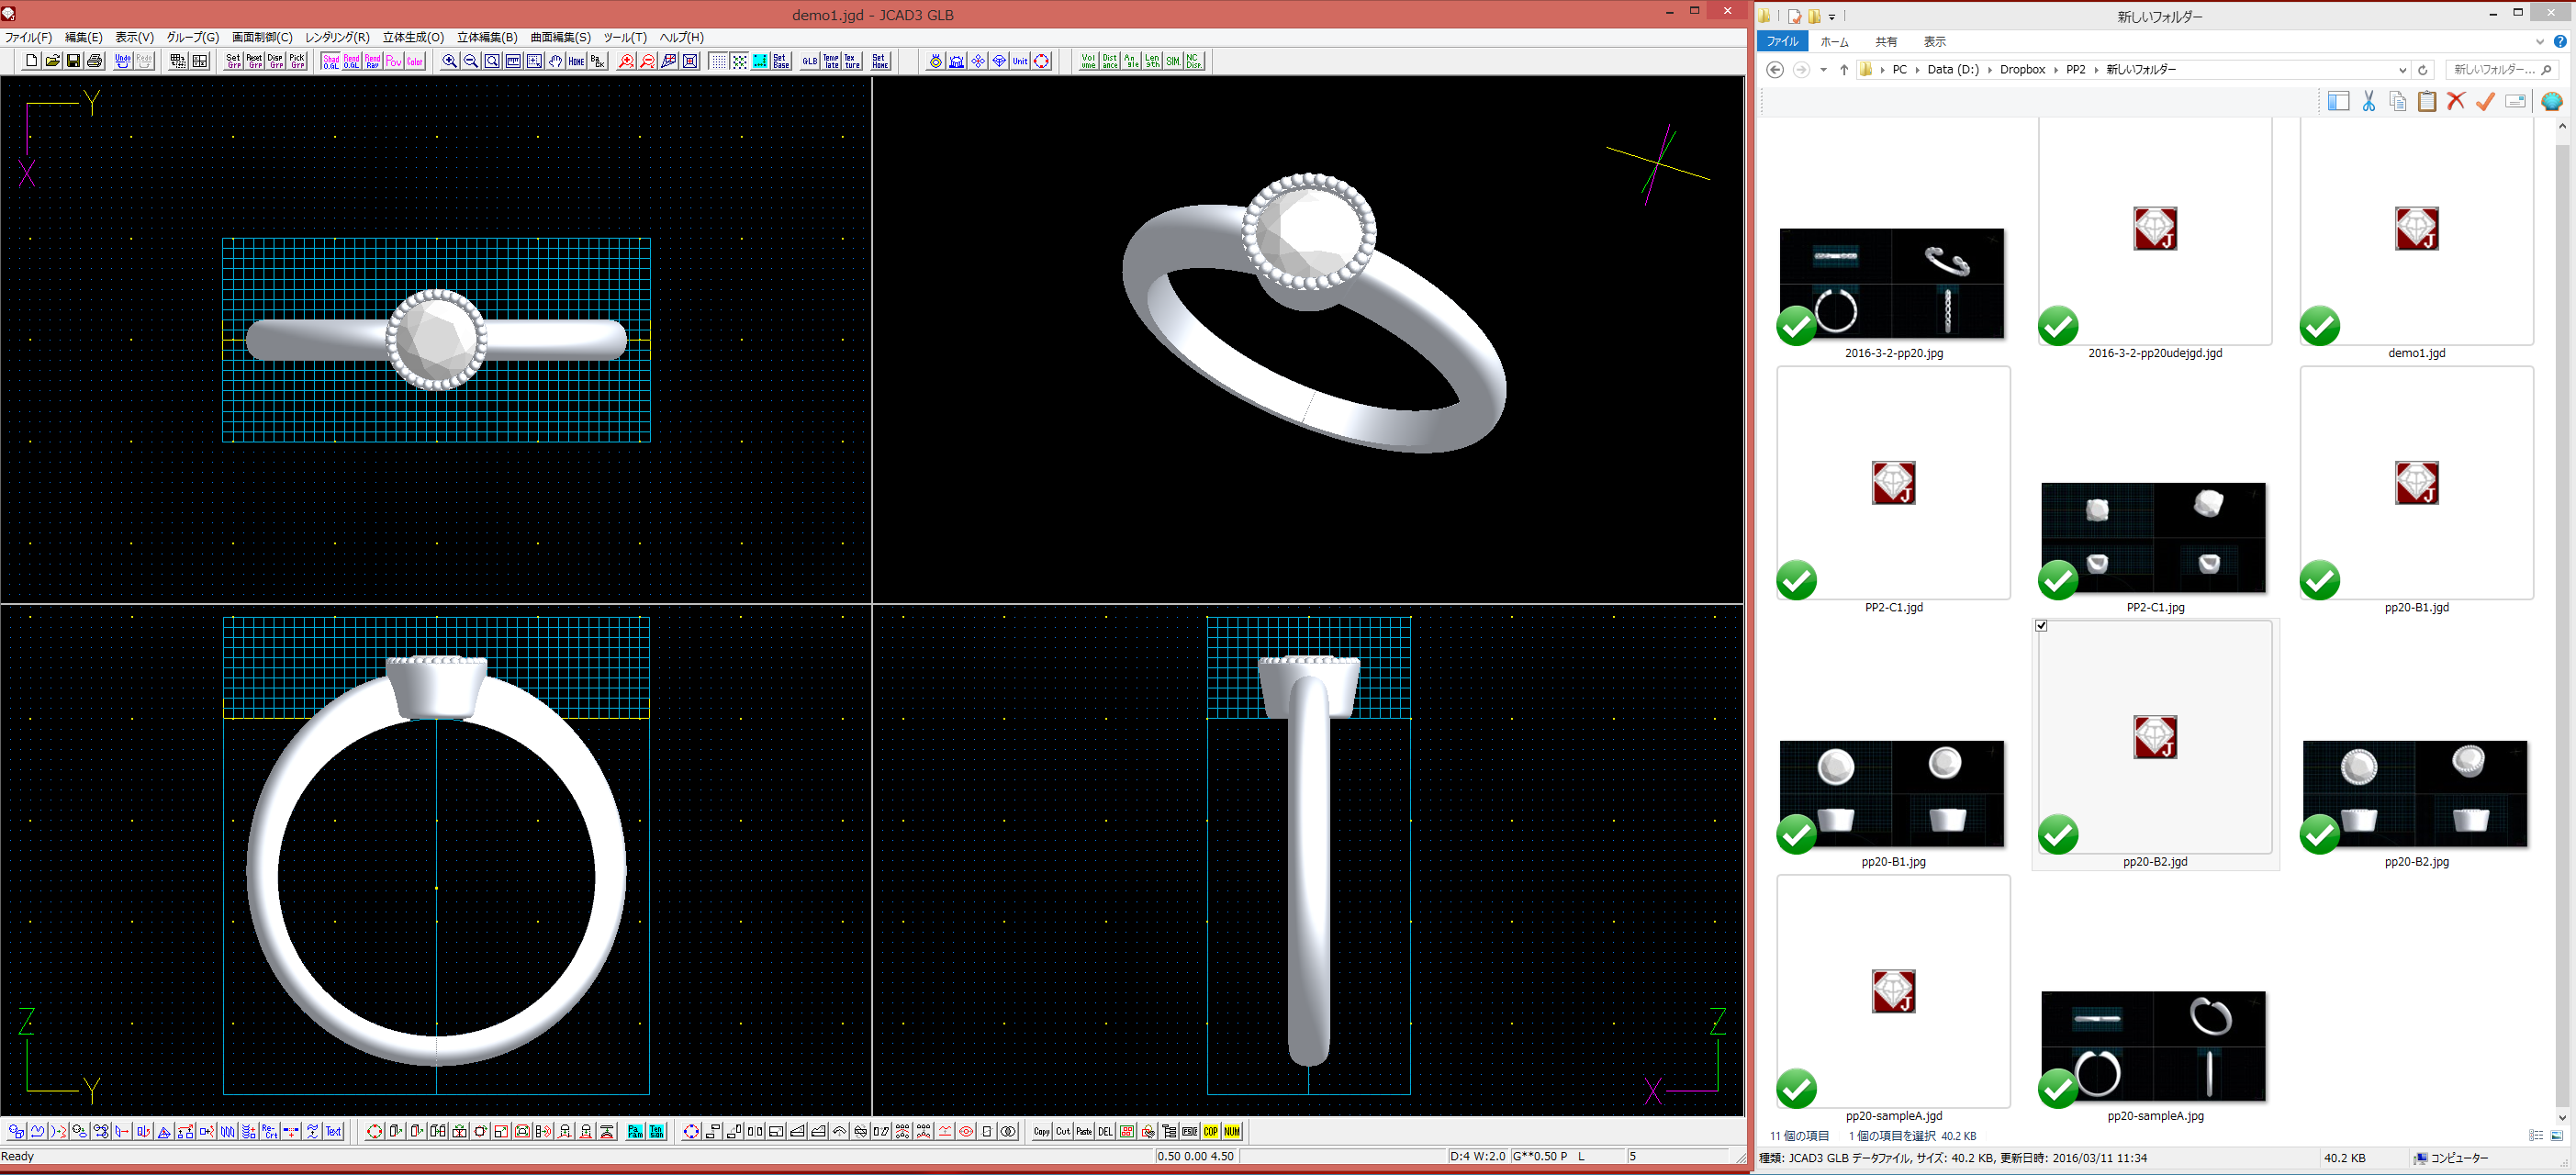Open the Color tool icon
This screenshot has width=2576, height=1175.
click(x=415, y=61)
